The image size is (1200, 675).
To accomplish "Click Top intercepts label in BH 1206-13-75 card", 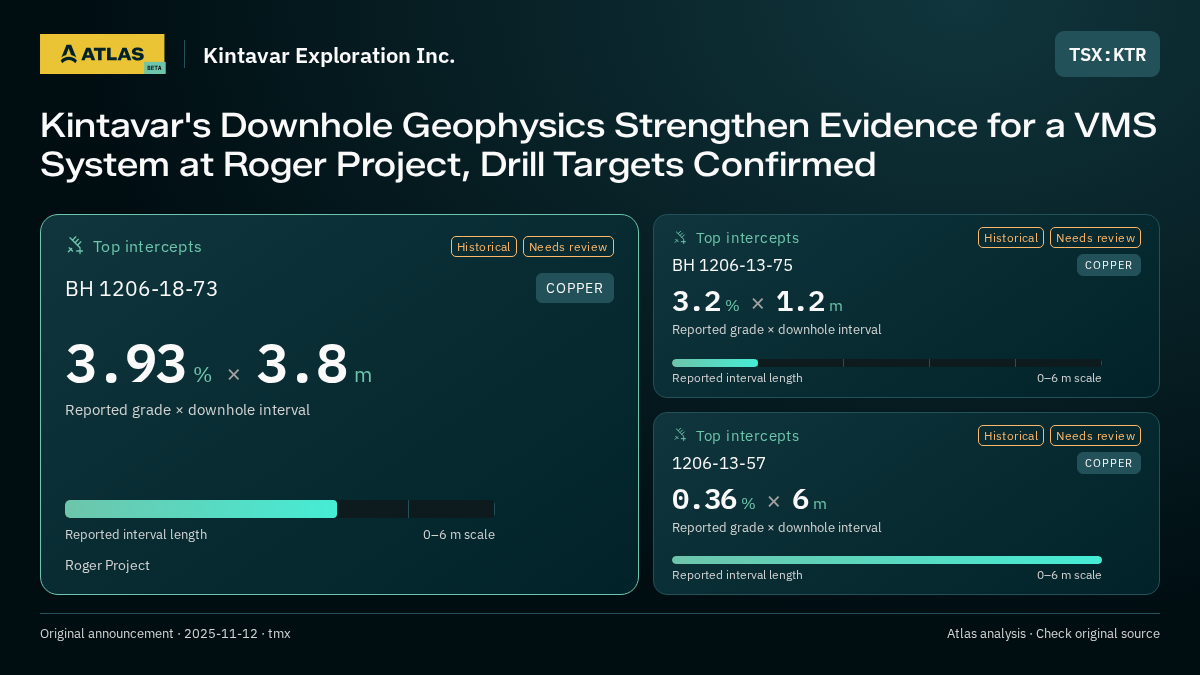I will 747,238.
